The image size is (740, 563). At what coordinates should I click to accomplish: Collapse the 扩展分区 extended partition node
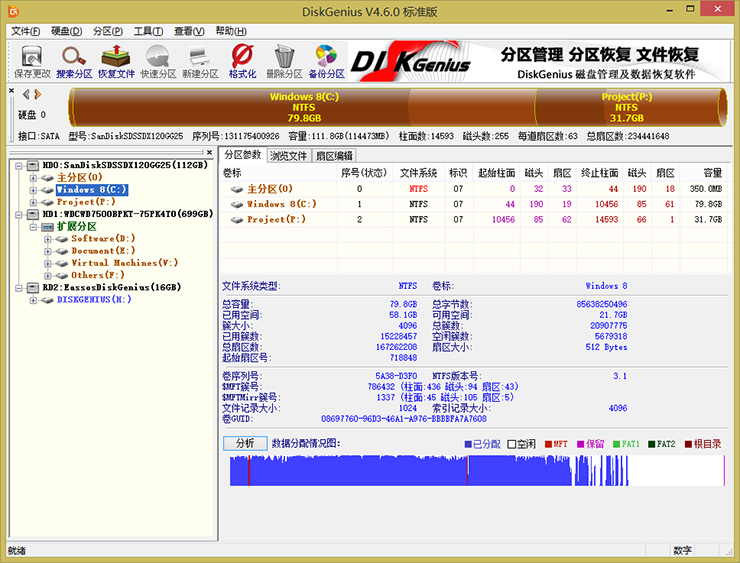tap(33, 227)
